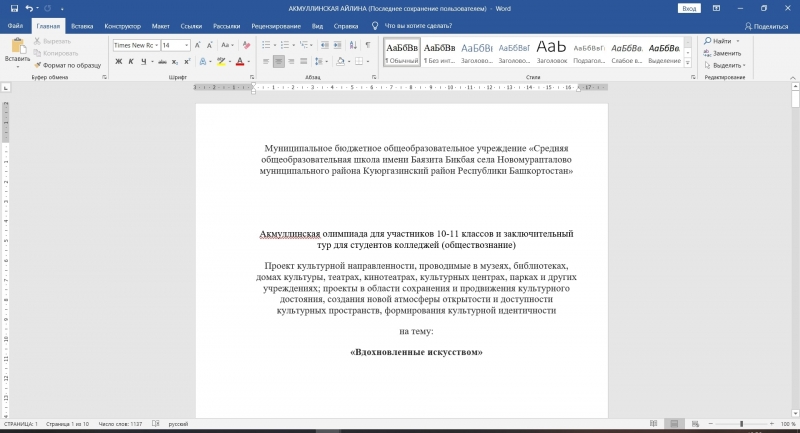
Task: Open the font color dropdown arrow
Action: 248,62
